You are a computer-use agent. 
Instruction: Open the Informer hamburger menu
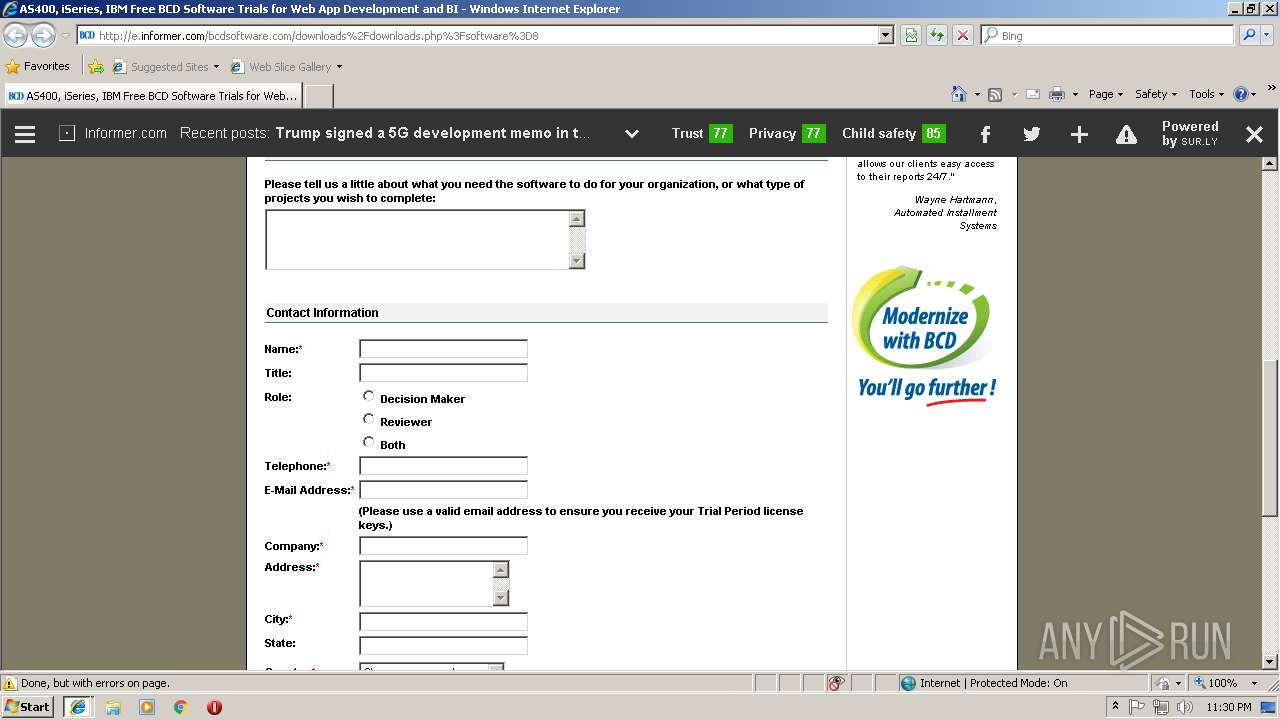click(x=25, y=134)
